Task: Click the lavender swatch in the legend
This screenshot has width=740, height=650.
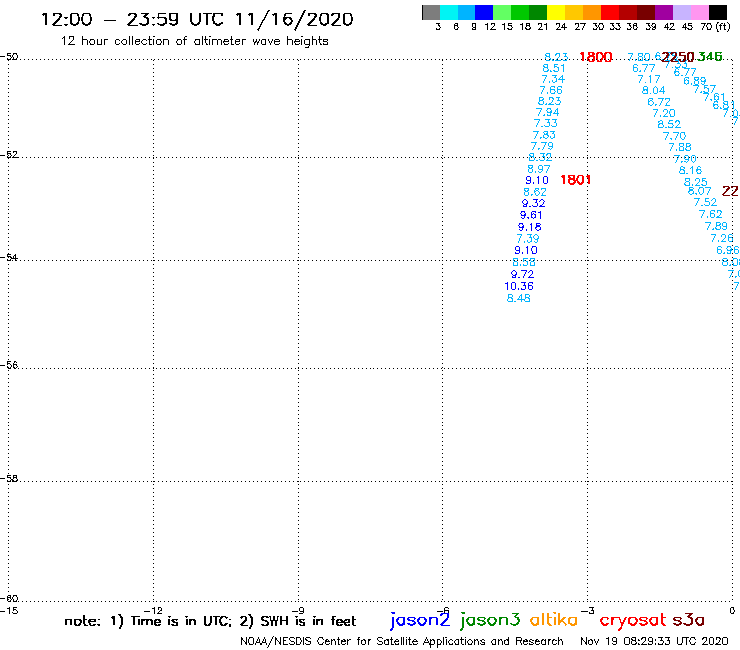Action: (682, 12)
